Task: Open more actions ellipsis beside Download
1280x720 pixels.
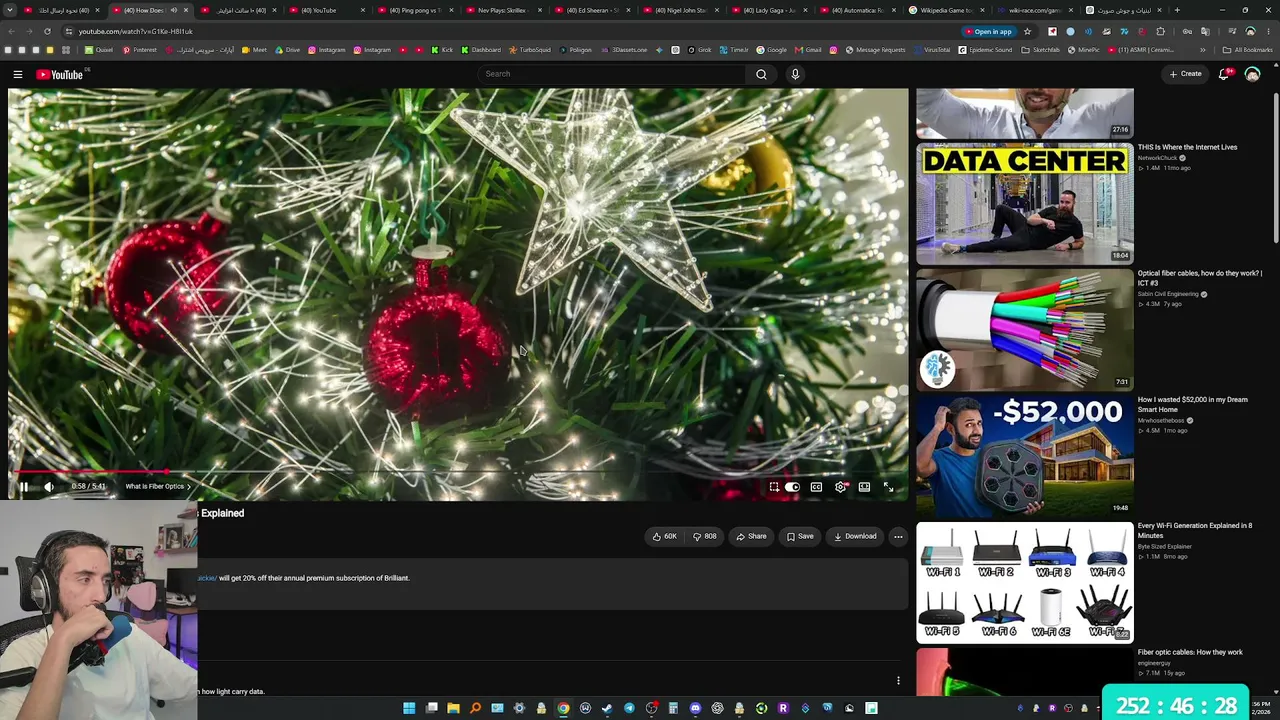Action: [x=898, y=536]
